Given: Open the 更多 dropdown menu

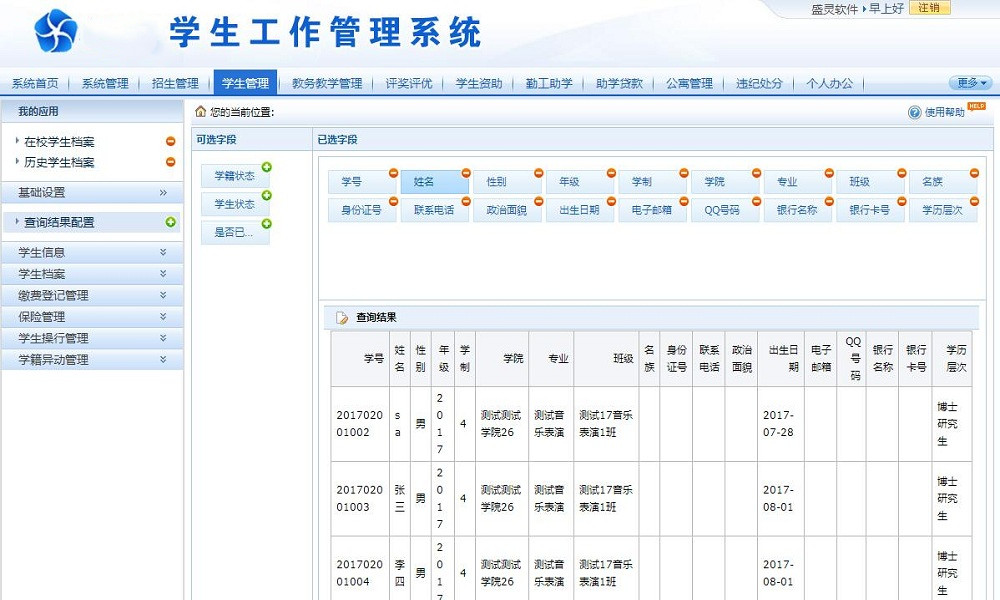Looking at the screenshot, I should (x=970, y=83).
